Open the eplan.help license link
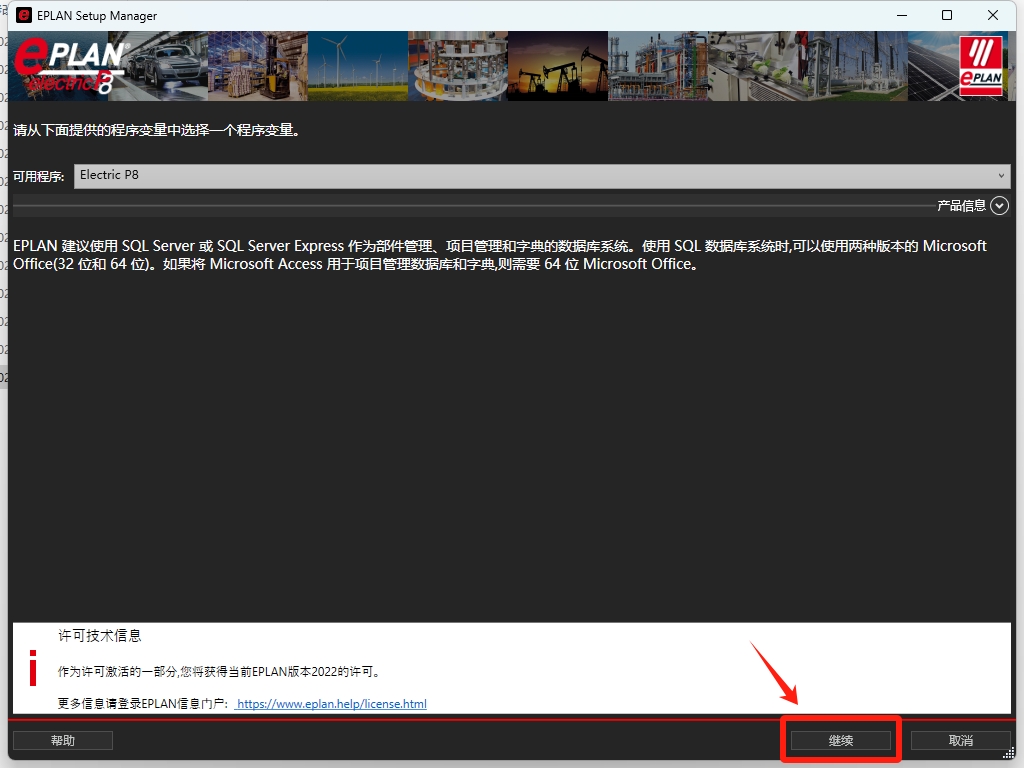Screen dimensions: 1024x768 [331, 704]
